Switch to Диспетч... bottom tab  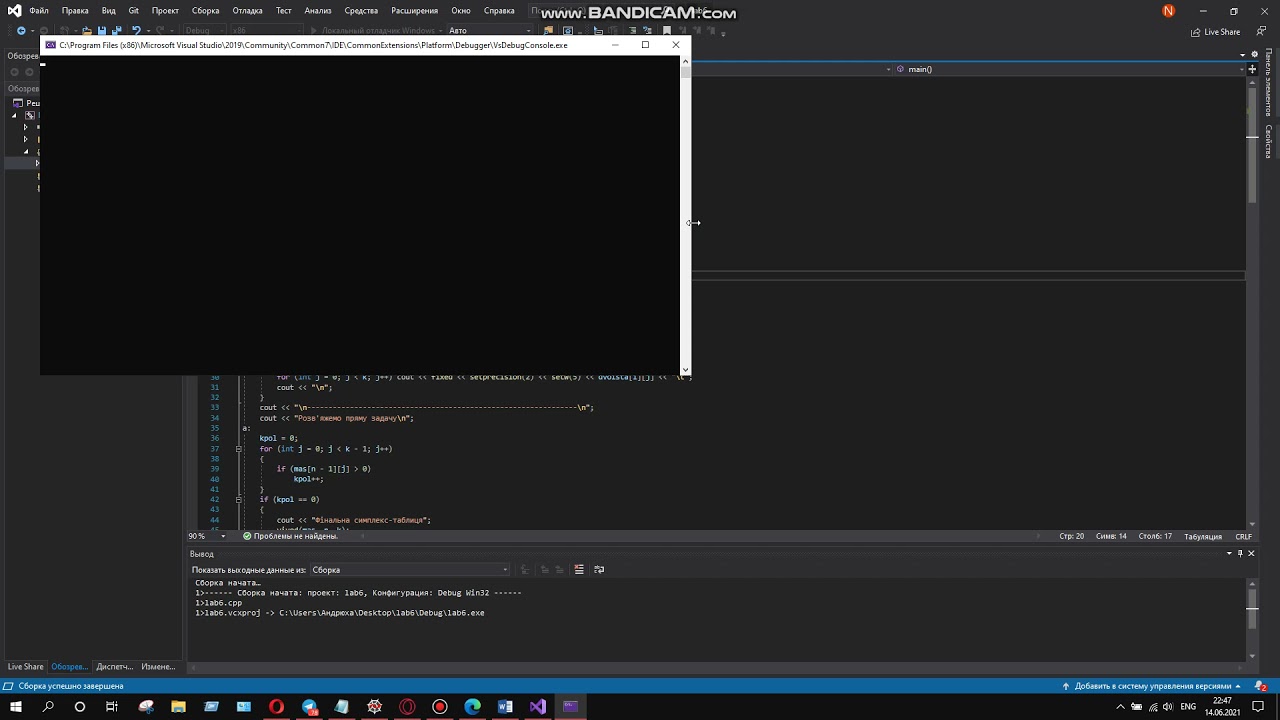[114, 667]
